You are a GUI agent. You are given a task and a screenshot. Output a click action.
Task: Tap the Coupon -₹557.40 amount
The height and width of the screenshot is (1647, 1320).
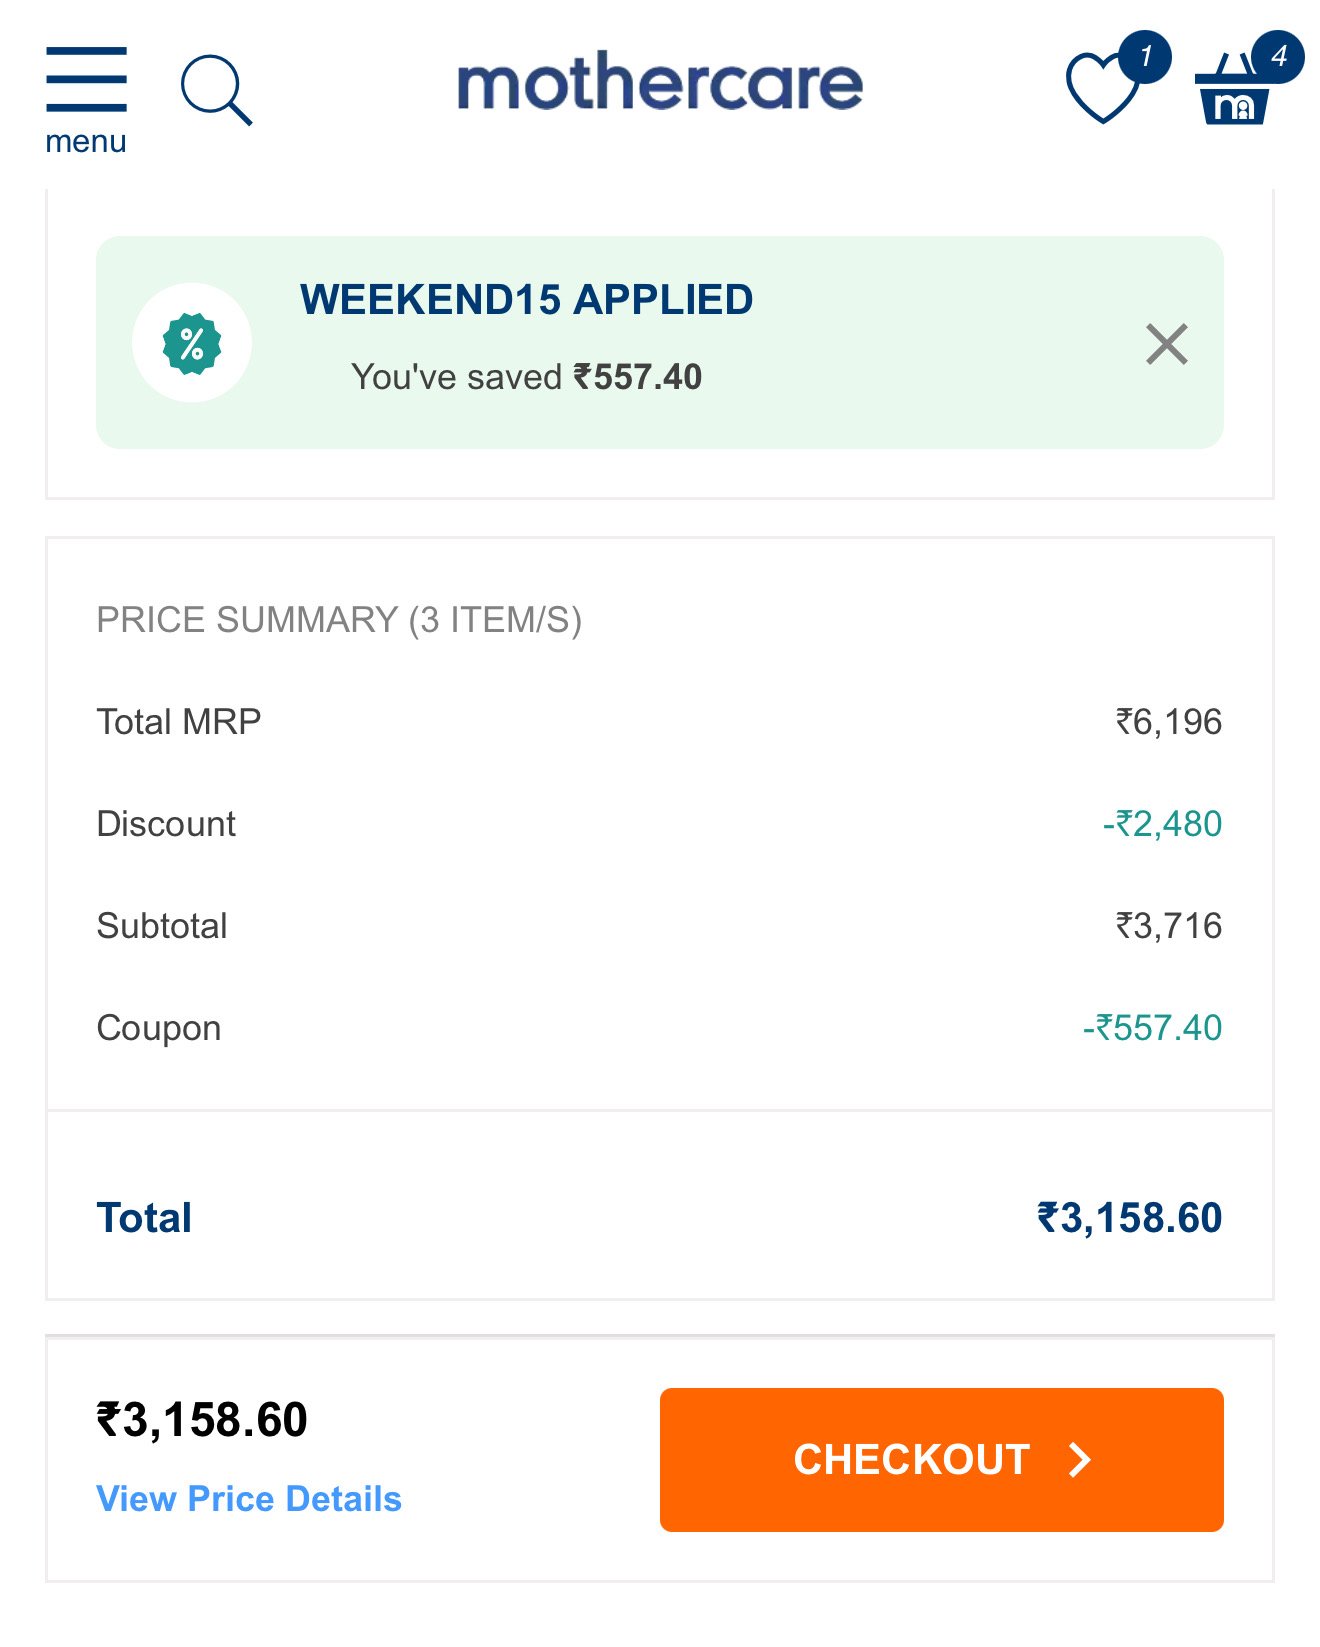click(x=1152, y=1027)
